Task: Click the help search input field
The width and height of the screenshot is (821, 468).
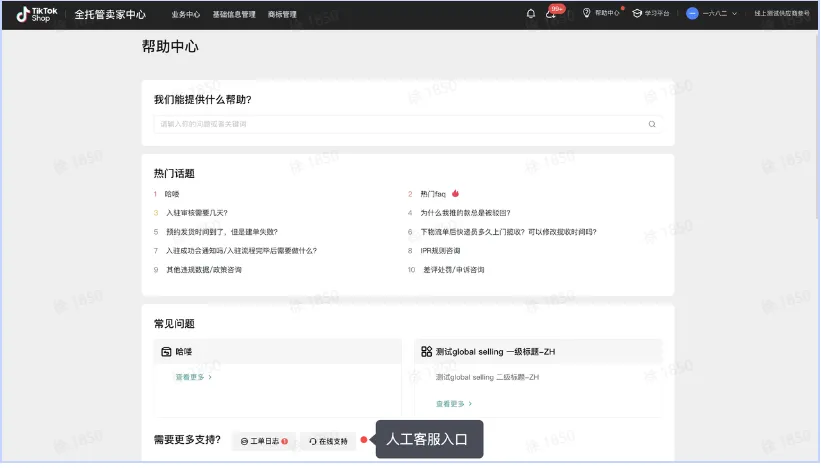Action: tap(407, 124)
